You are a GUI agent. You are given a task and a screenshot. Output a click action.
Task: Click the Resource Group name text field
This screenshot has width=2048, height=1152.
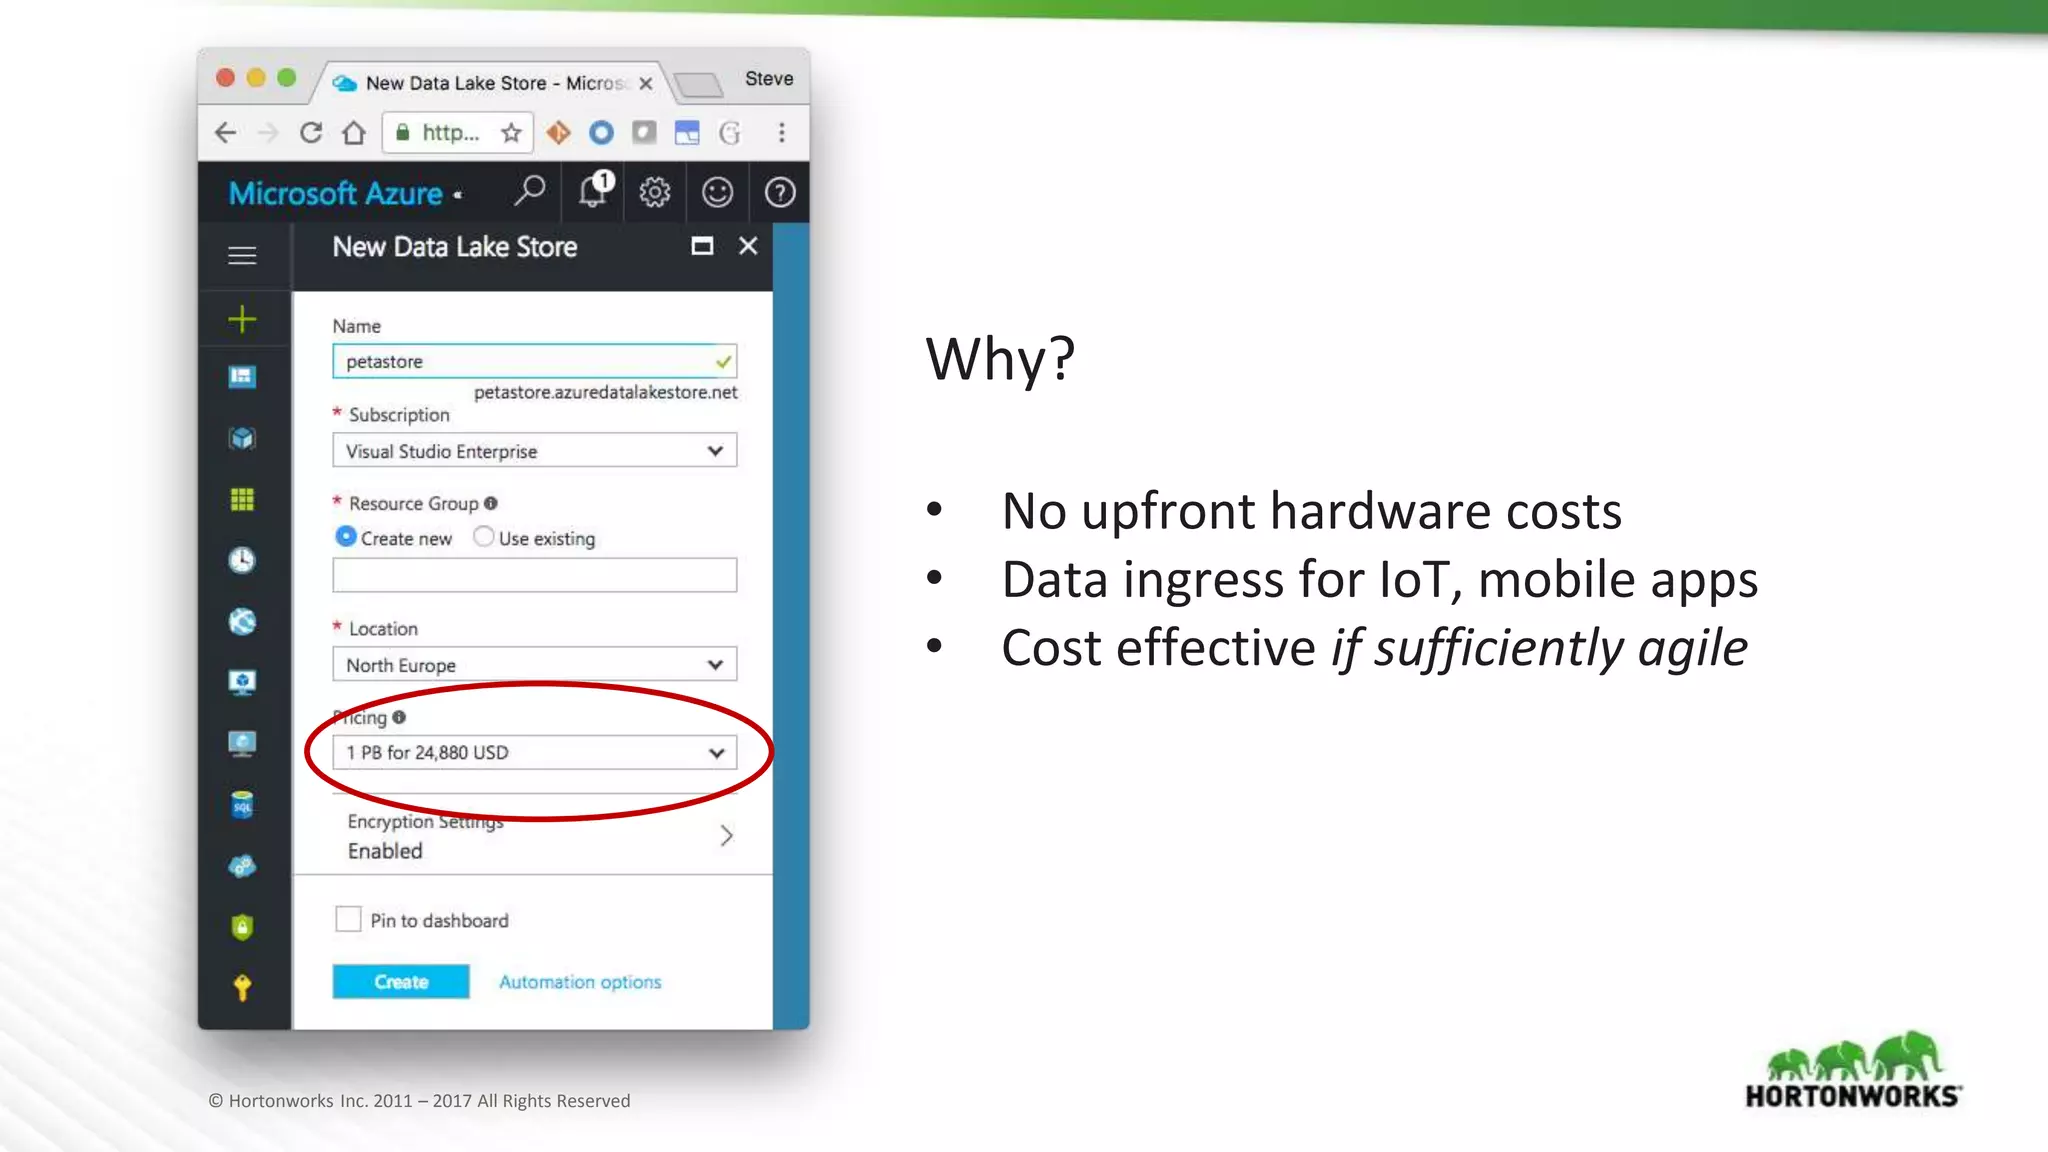pos(534,575)
